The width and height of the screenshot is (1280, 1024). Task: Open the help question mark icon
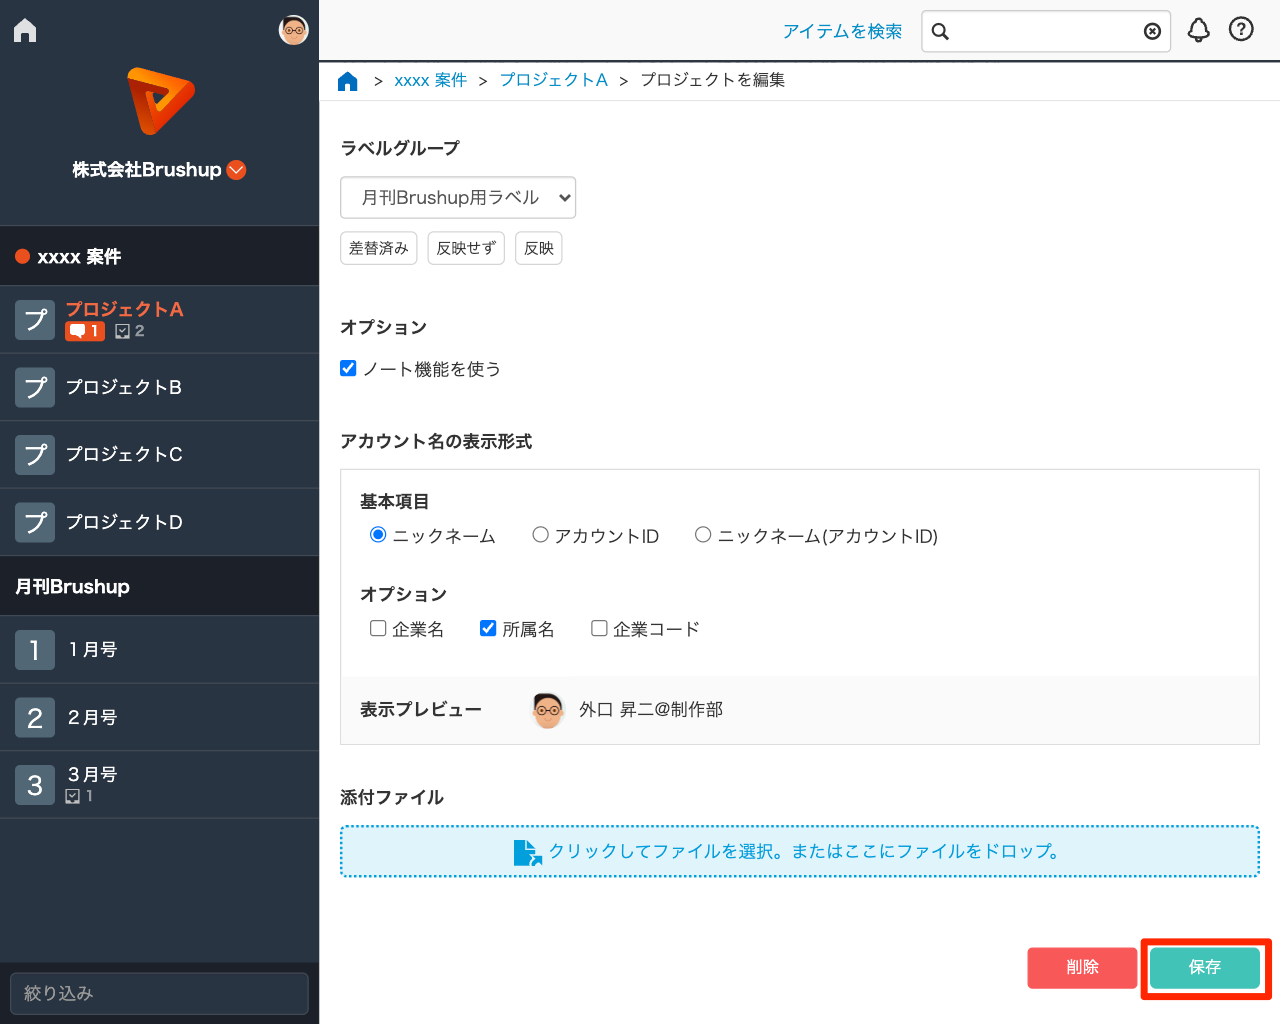(1241, 30)
